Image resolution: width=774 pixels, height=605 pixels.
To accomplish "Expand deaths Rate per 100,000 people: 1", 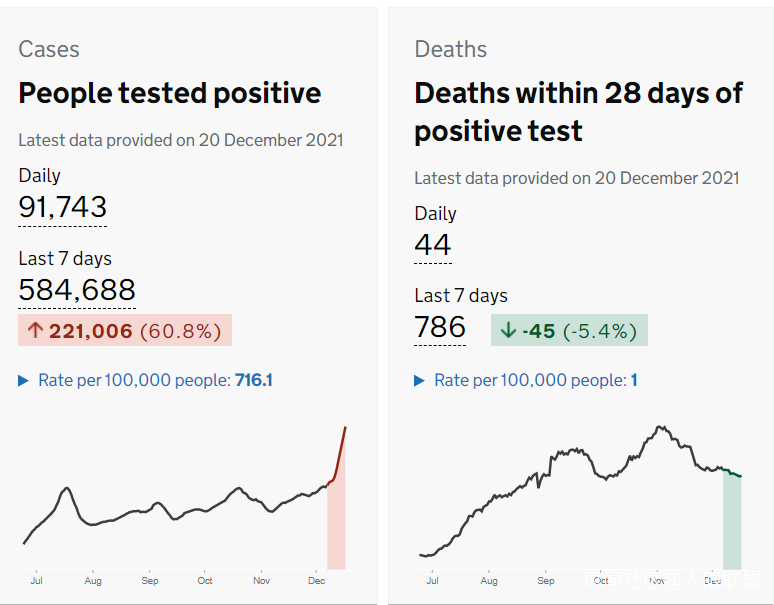I will tap(526, 380).
